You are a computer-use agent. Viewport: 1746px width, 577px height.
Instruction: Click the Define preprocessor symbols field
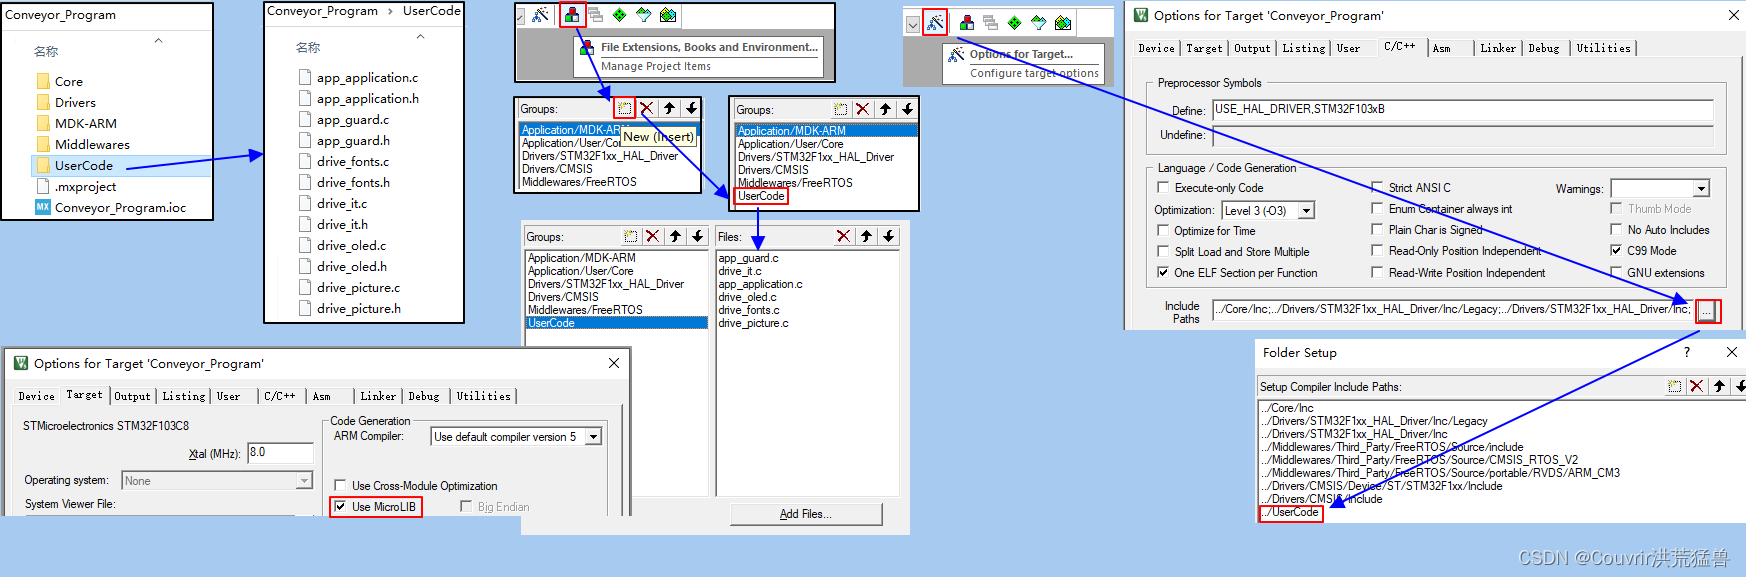(x=1462, y=110)
